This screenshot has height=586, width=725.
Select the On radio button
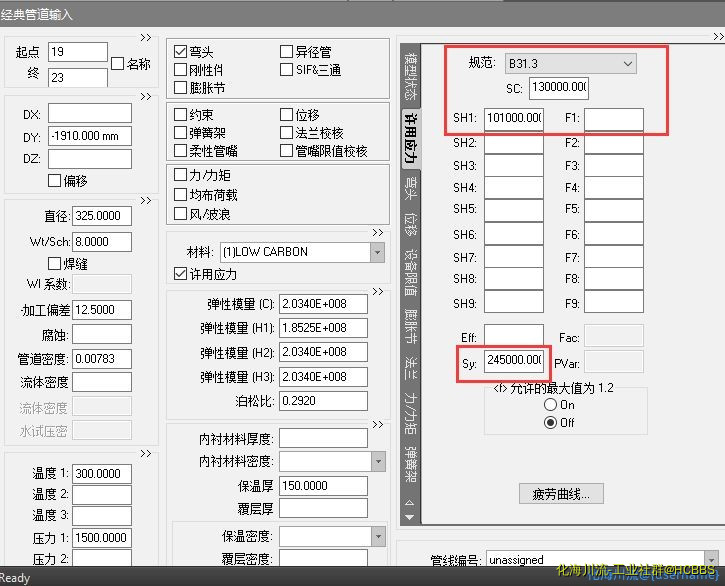click(x=549, y=405)
